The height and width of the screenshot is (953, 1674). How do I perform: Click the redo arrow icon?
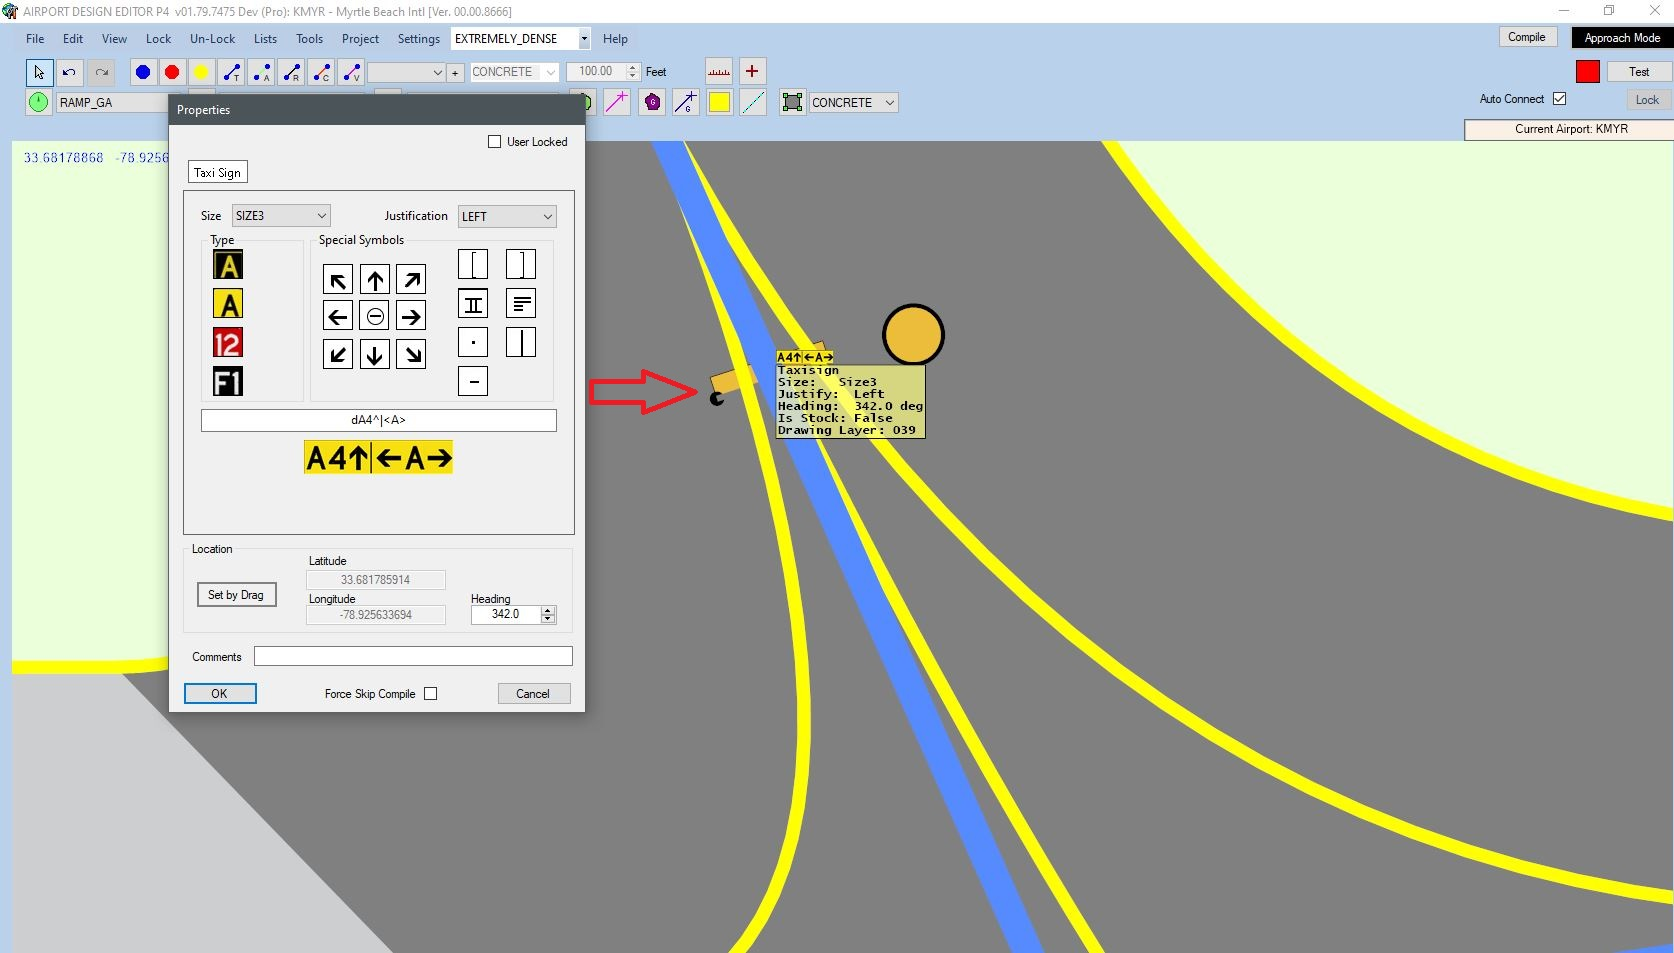[x=102, y=72]
